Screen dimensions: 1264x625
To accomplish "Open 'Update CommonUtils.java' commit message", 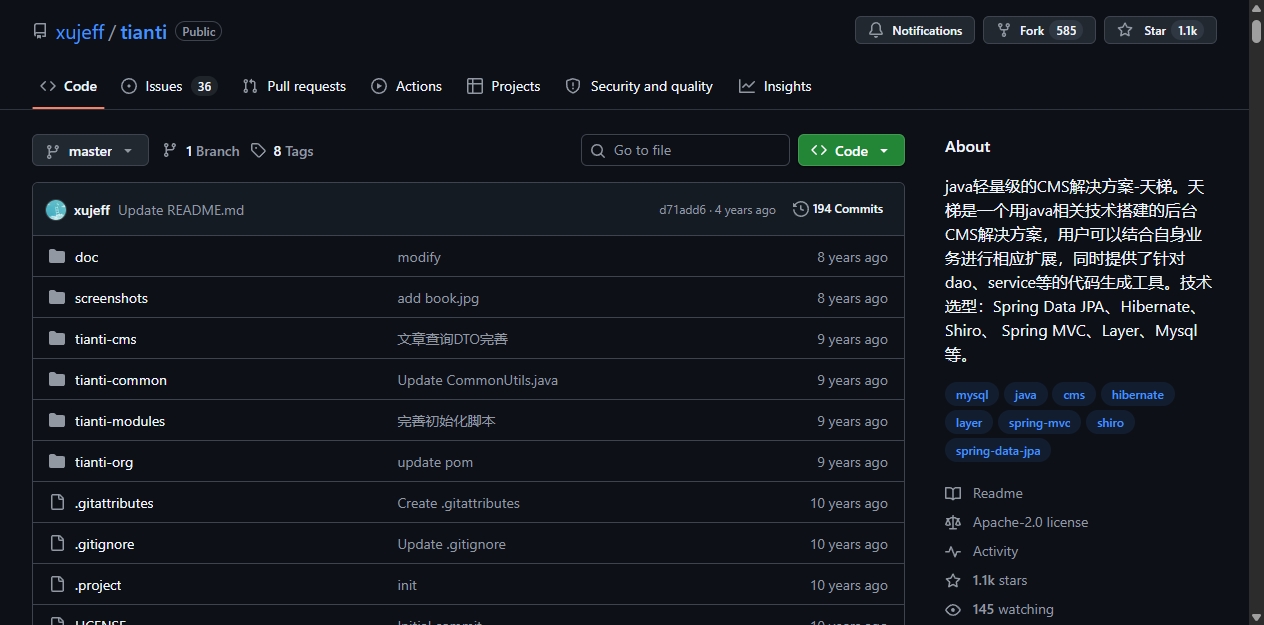I will [x=478, y=380].
